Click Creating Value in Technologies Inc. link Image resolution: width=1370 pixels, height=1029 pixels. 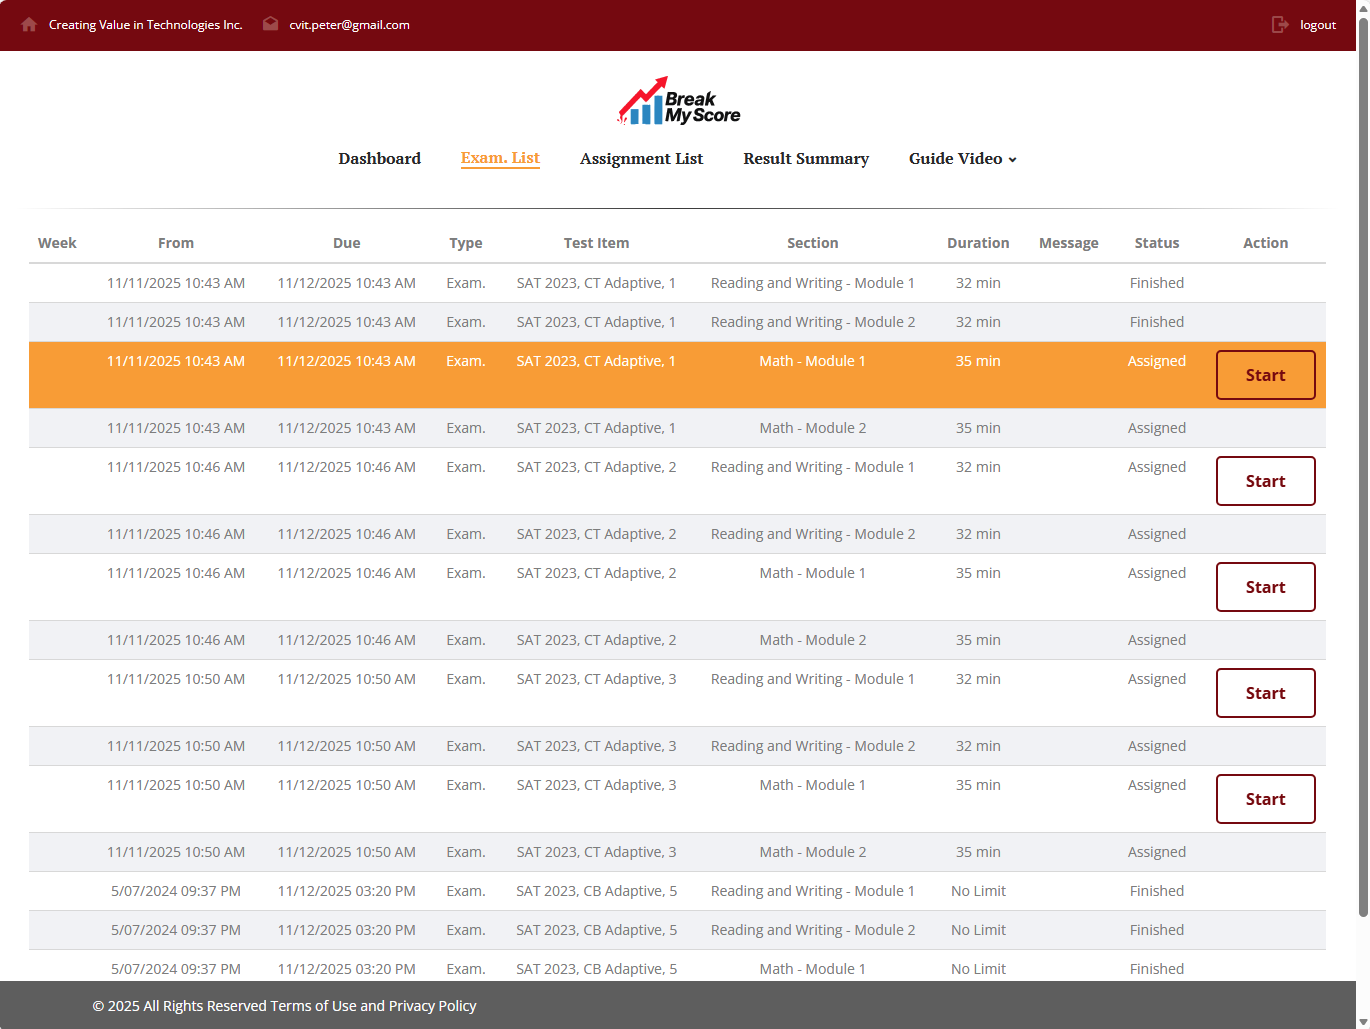(145, 25)
